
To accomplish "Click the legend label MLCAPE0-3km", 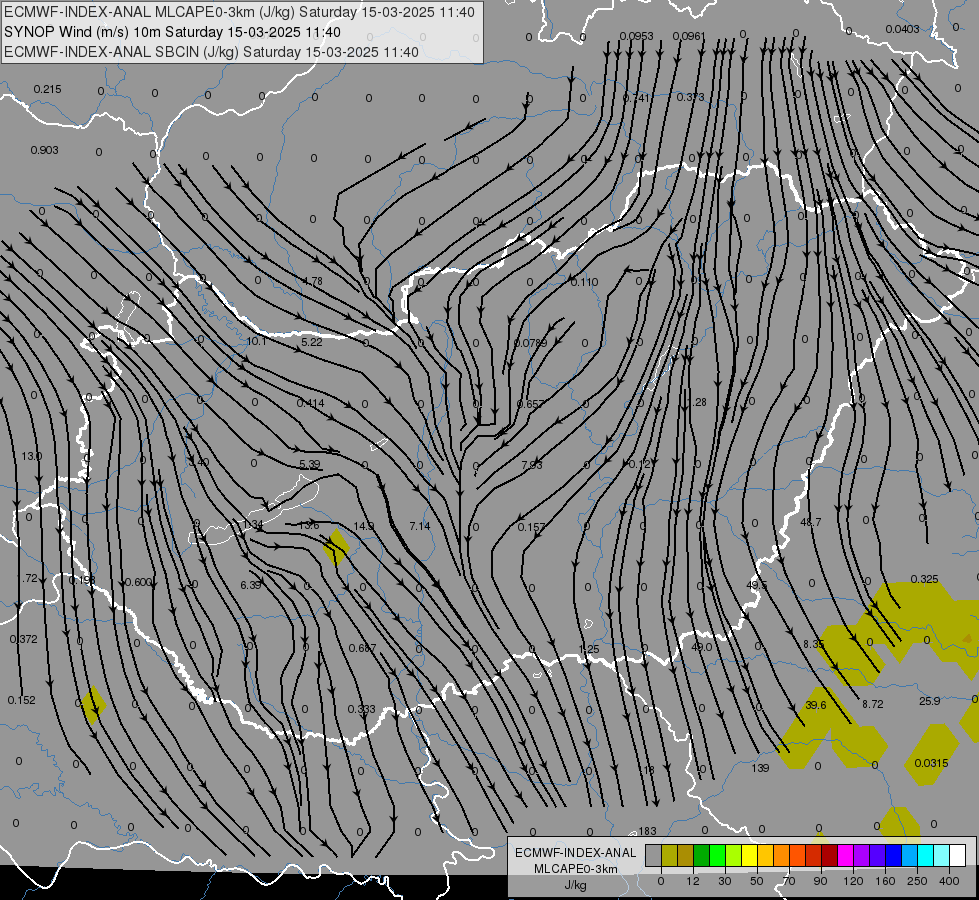I will coord(576,869).
